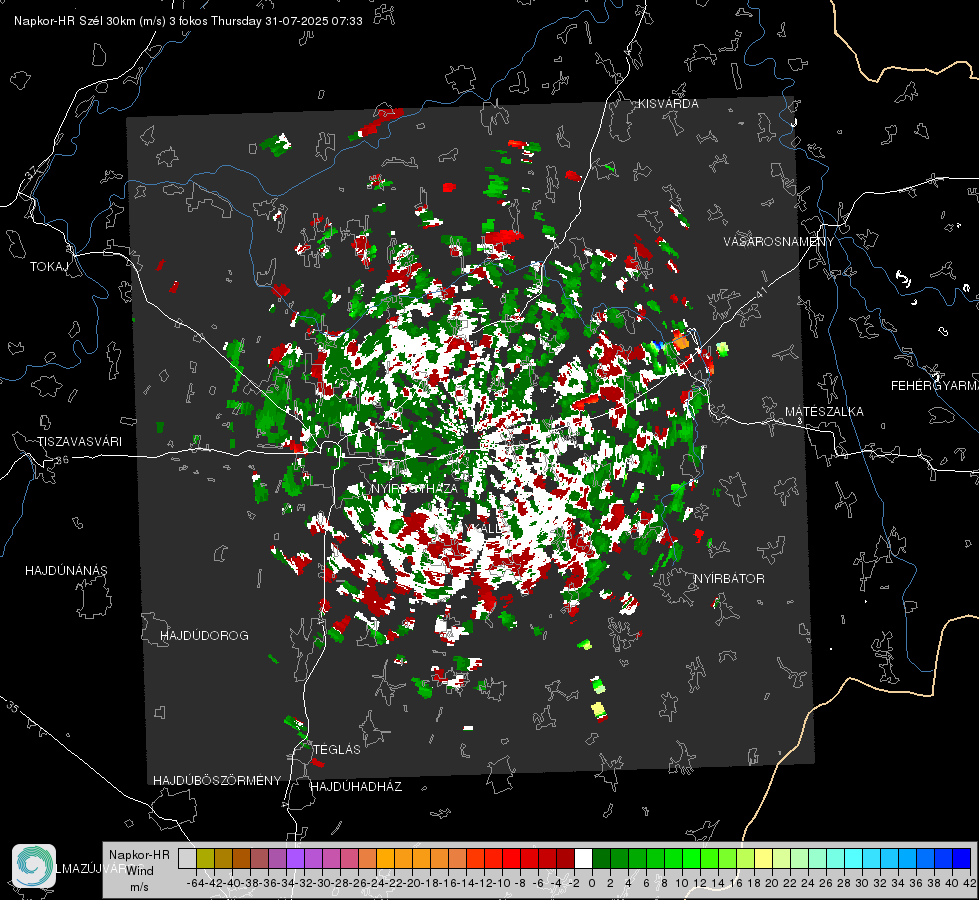
Task: Click the HAJDÚNÁNÁS town label
Action: 66,571
